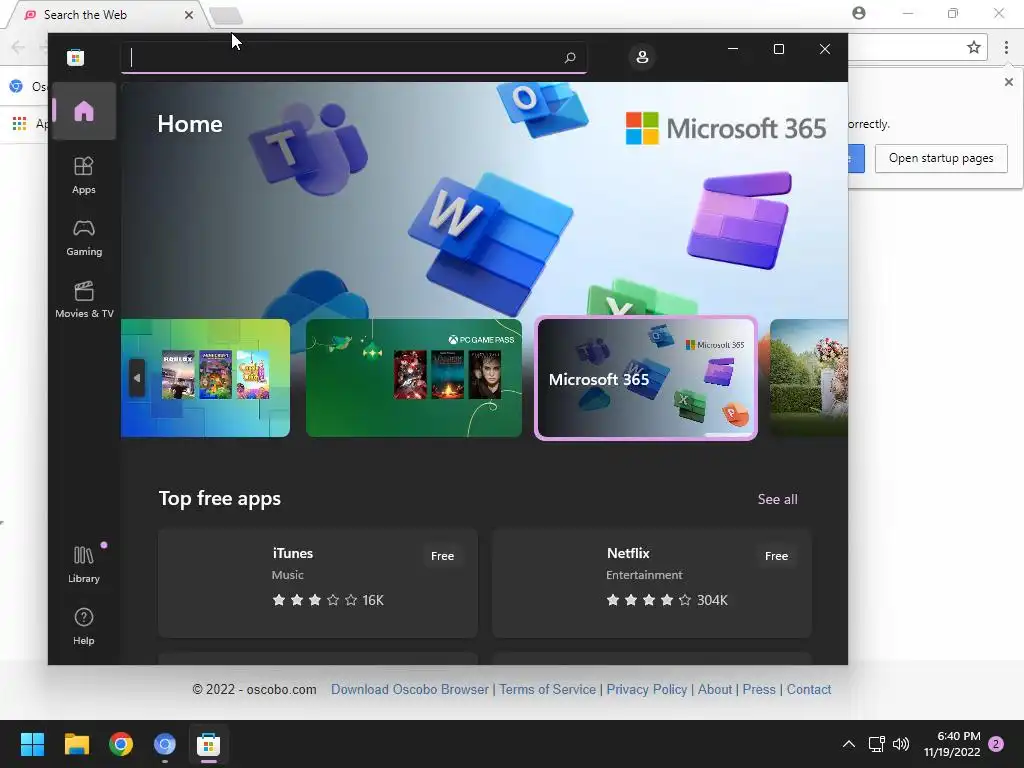The image size is (1024, 768).
Task: Open Privacy Policy footer link
Action: (647, 689)
